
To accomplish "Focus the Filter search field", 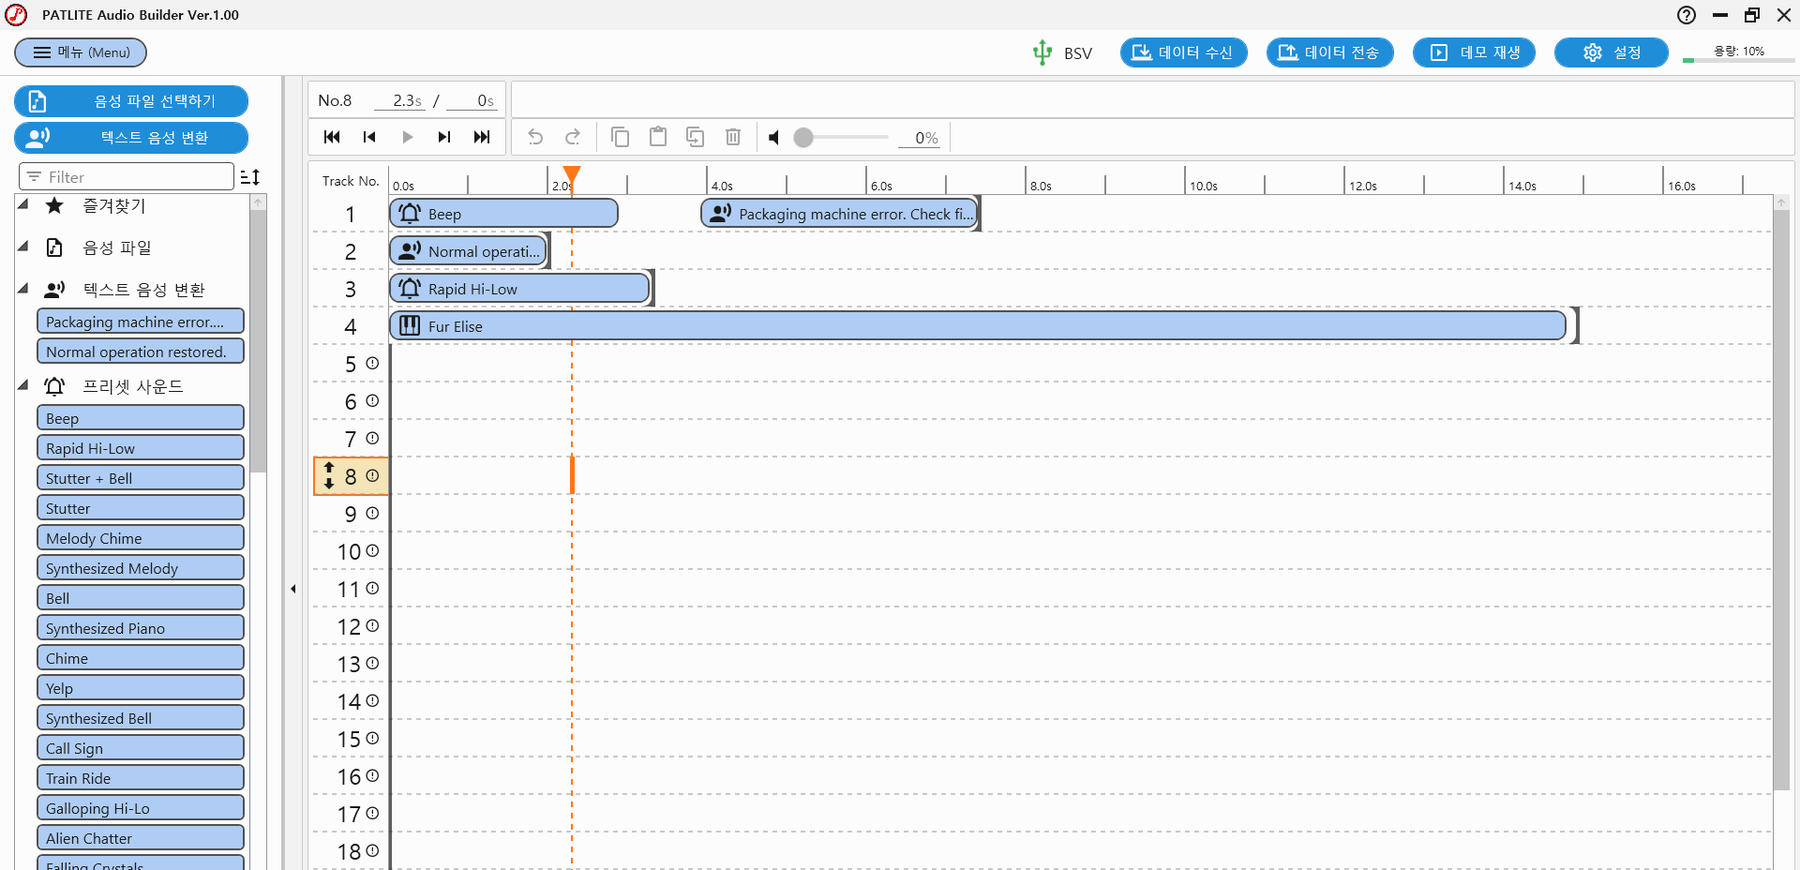I will [126, 177].
